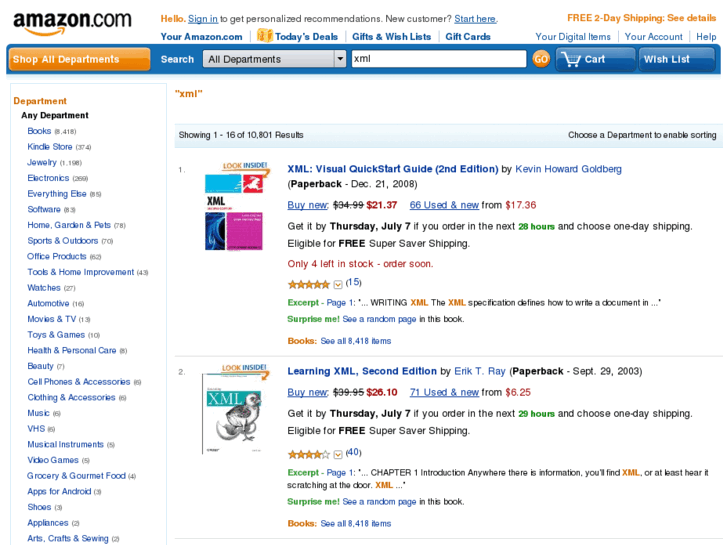Filter by Toys & Games

[56, 335]
